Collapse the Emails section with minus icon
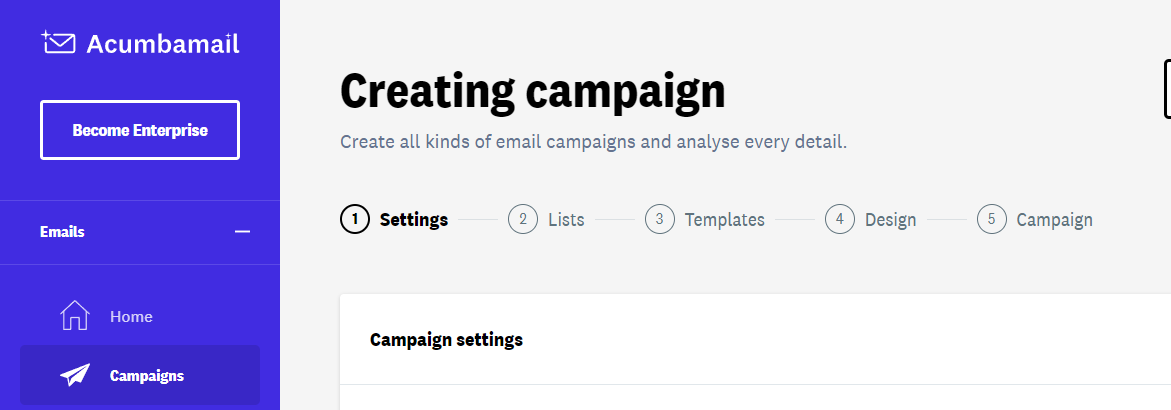The width and height of the screenshot is (1171, 410). click(242, 232)
